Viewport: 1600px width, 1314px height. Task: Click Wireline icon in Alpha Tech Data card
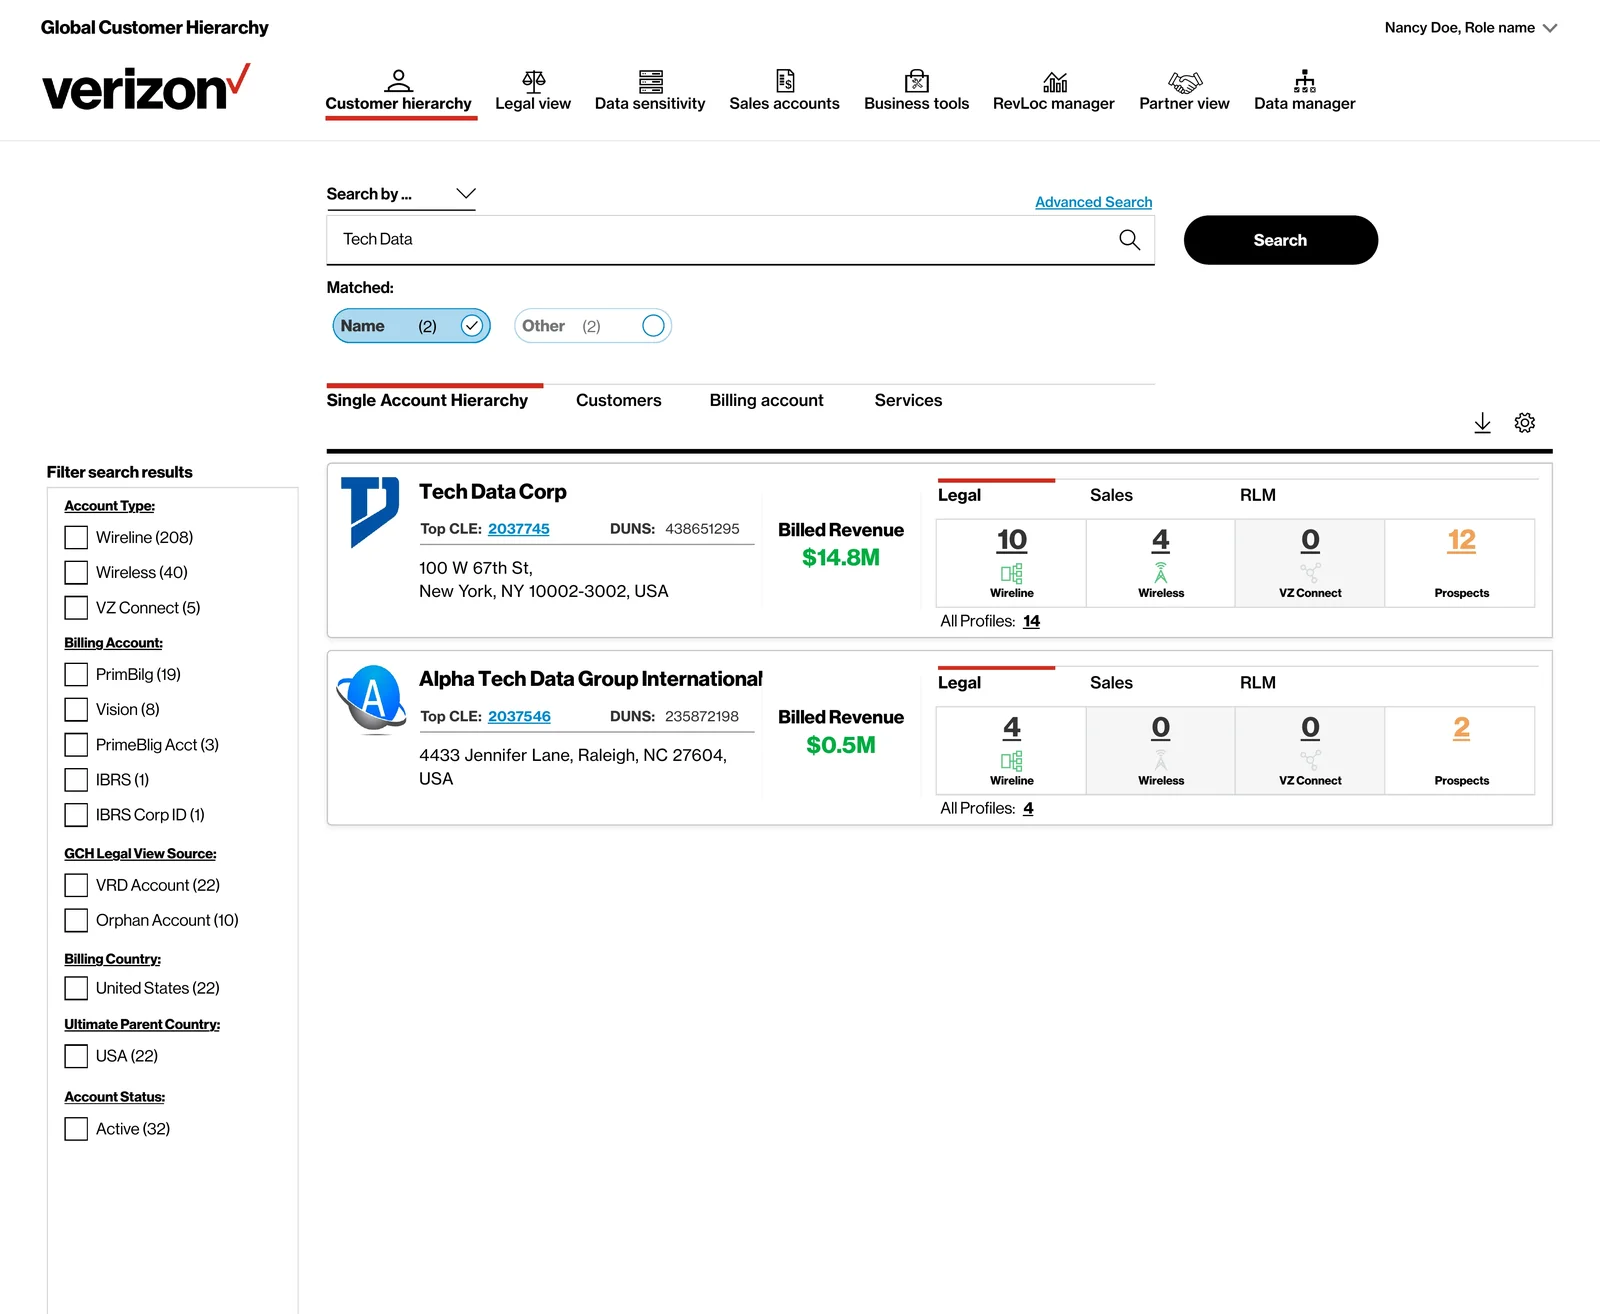pos(1012,760)
